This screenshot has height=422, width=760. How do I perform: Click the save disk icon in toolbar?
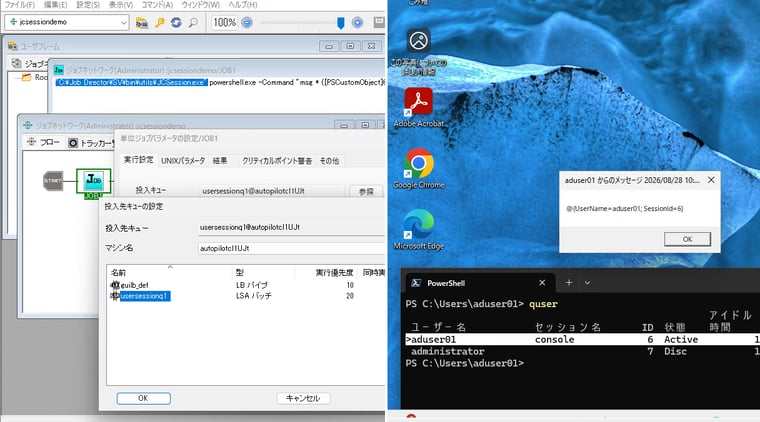379,22
